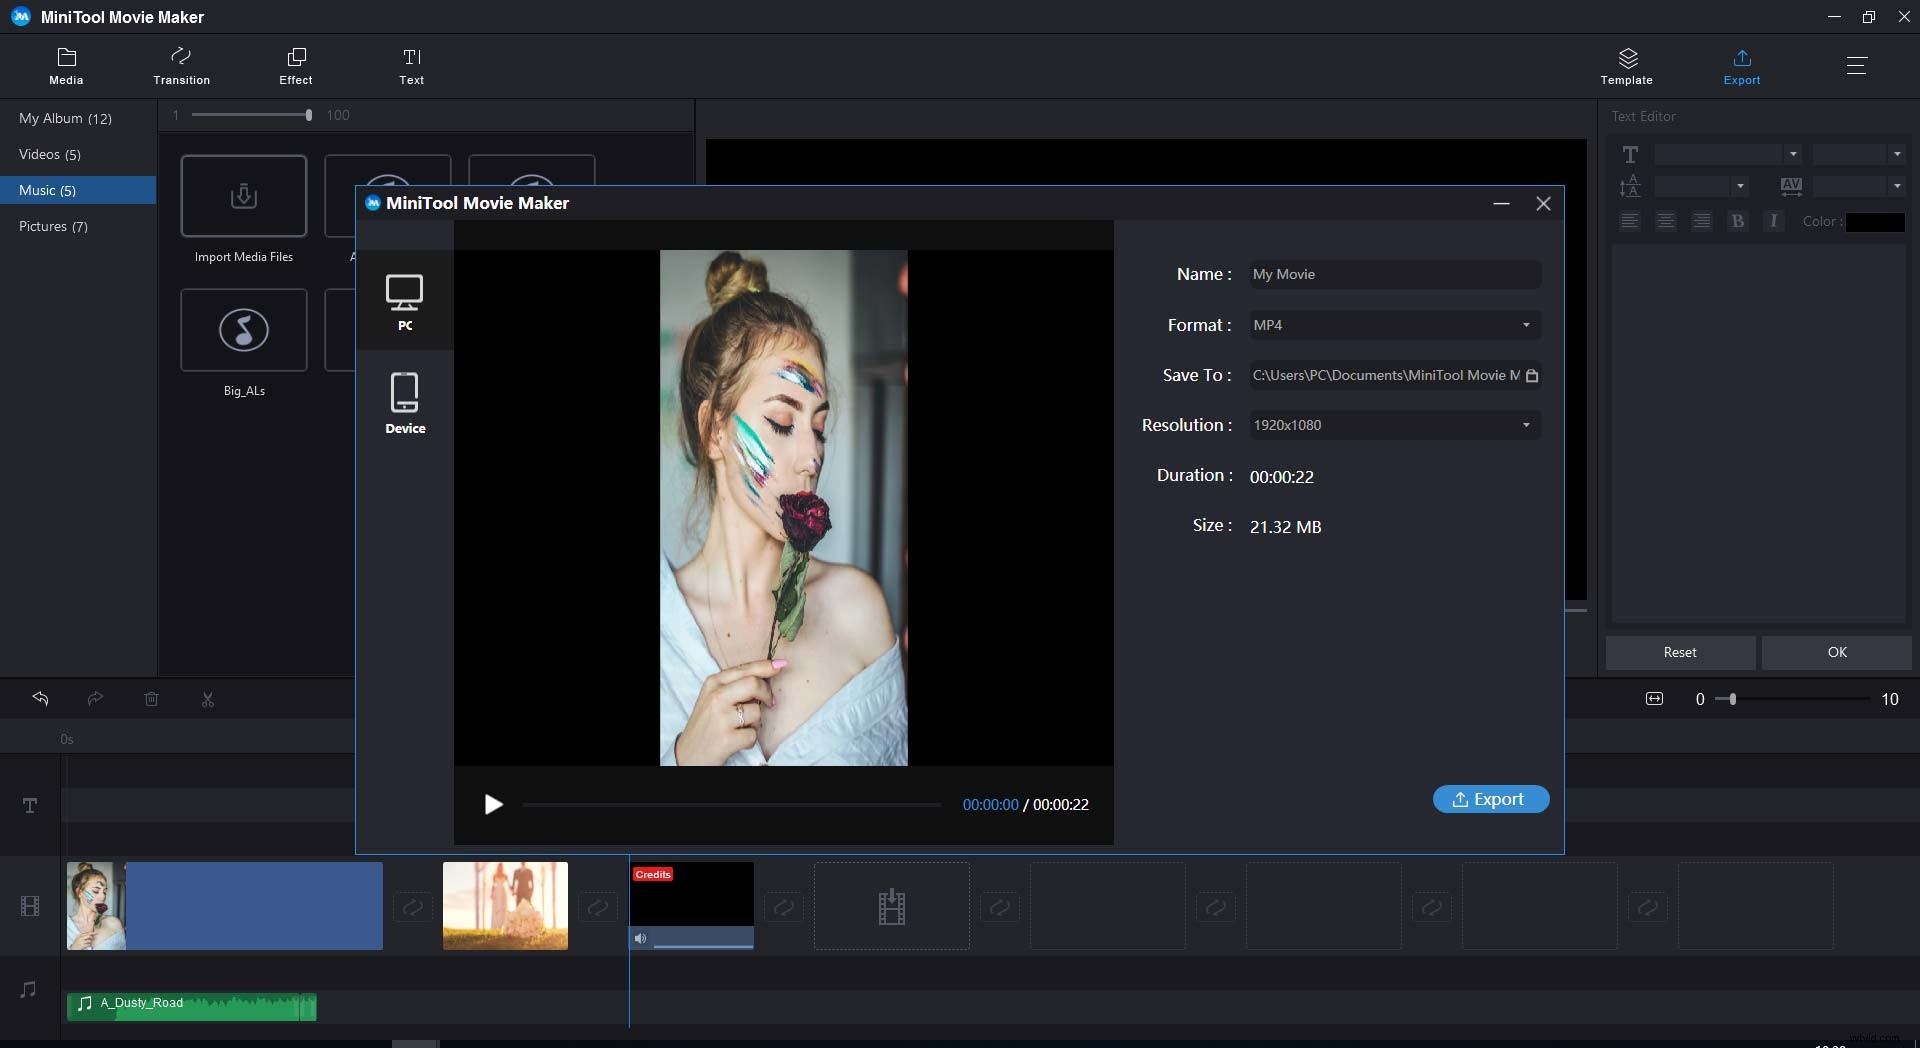Select the Template view

(x=1626, y=65)
